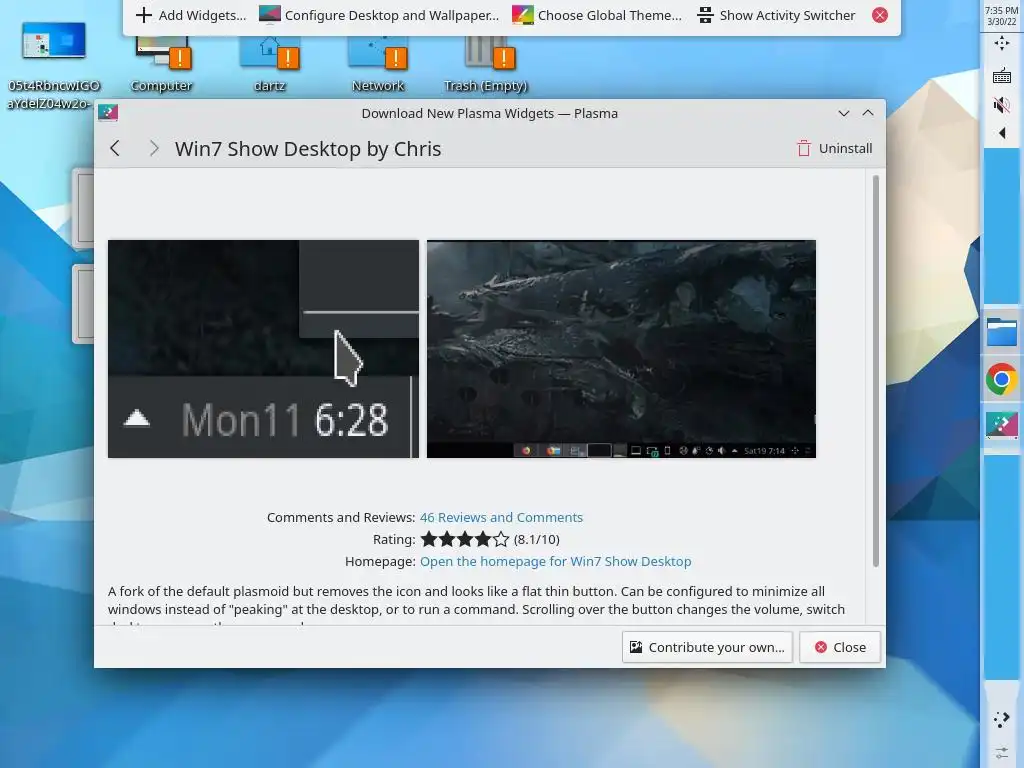Select the Network desktop icon
Image resolution: width=1024 pixels, height=768 pixels.
coord(378,65)
